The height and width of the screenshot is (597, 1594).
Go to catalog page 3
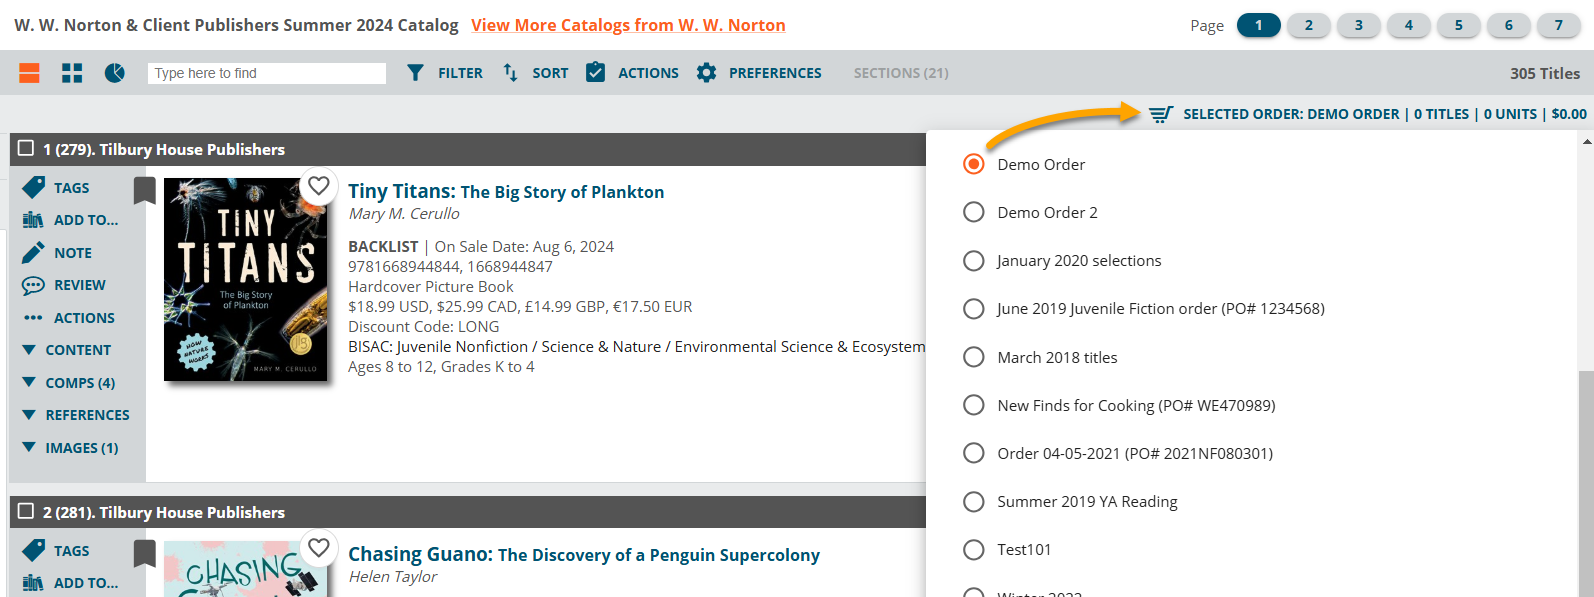click(x=1358, y=25)
